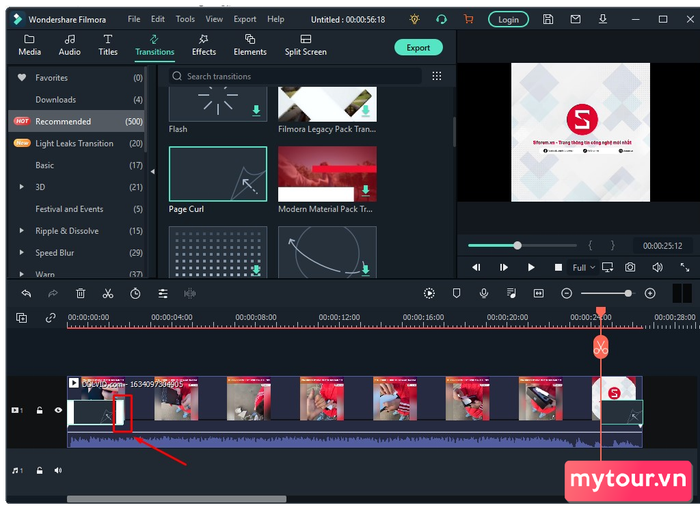
Task: Open the Split Screen tab
Action: [x=305, y=45]
